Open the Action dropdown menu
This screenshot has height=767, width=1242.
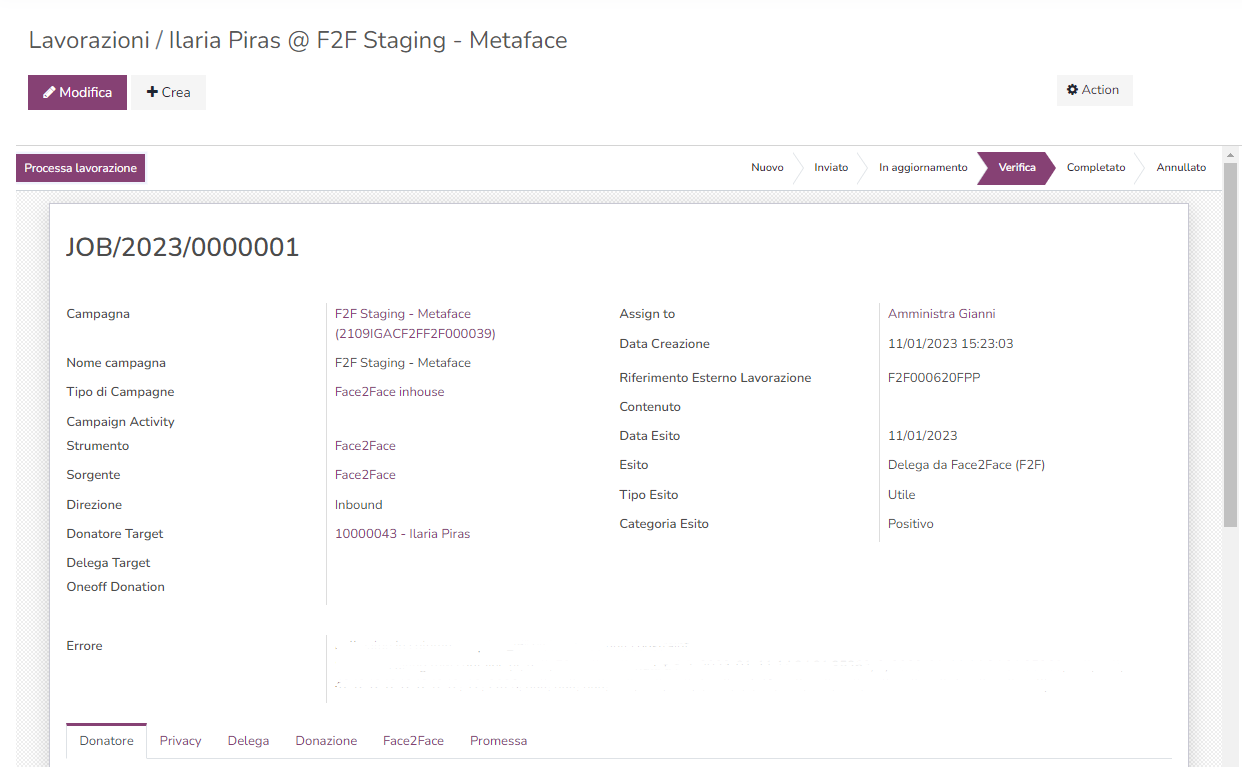(1093, 90)
